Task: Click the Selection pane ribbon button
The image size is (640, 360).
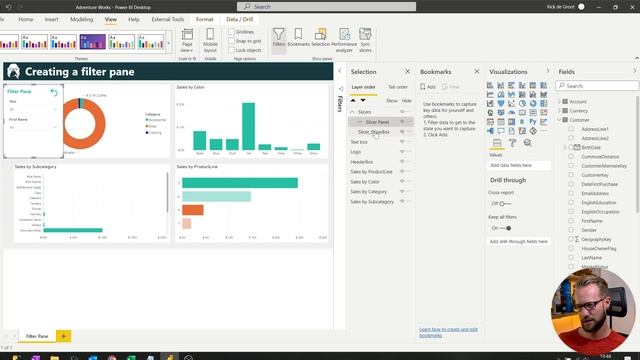Action: tap(320, 38)
